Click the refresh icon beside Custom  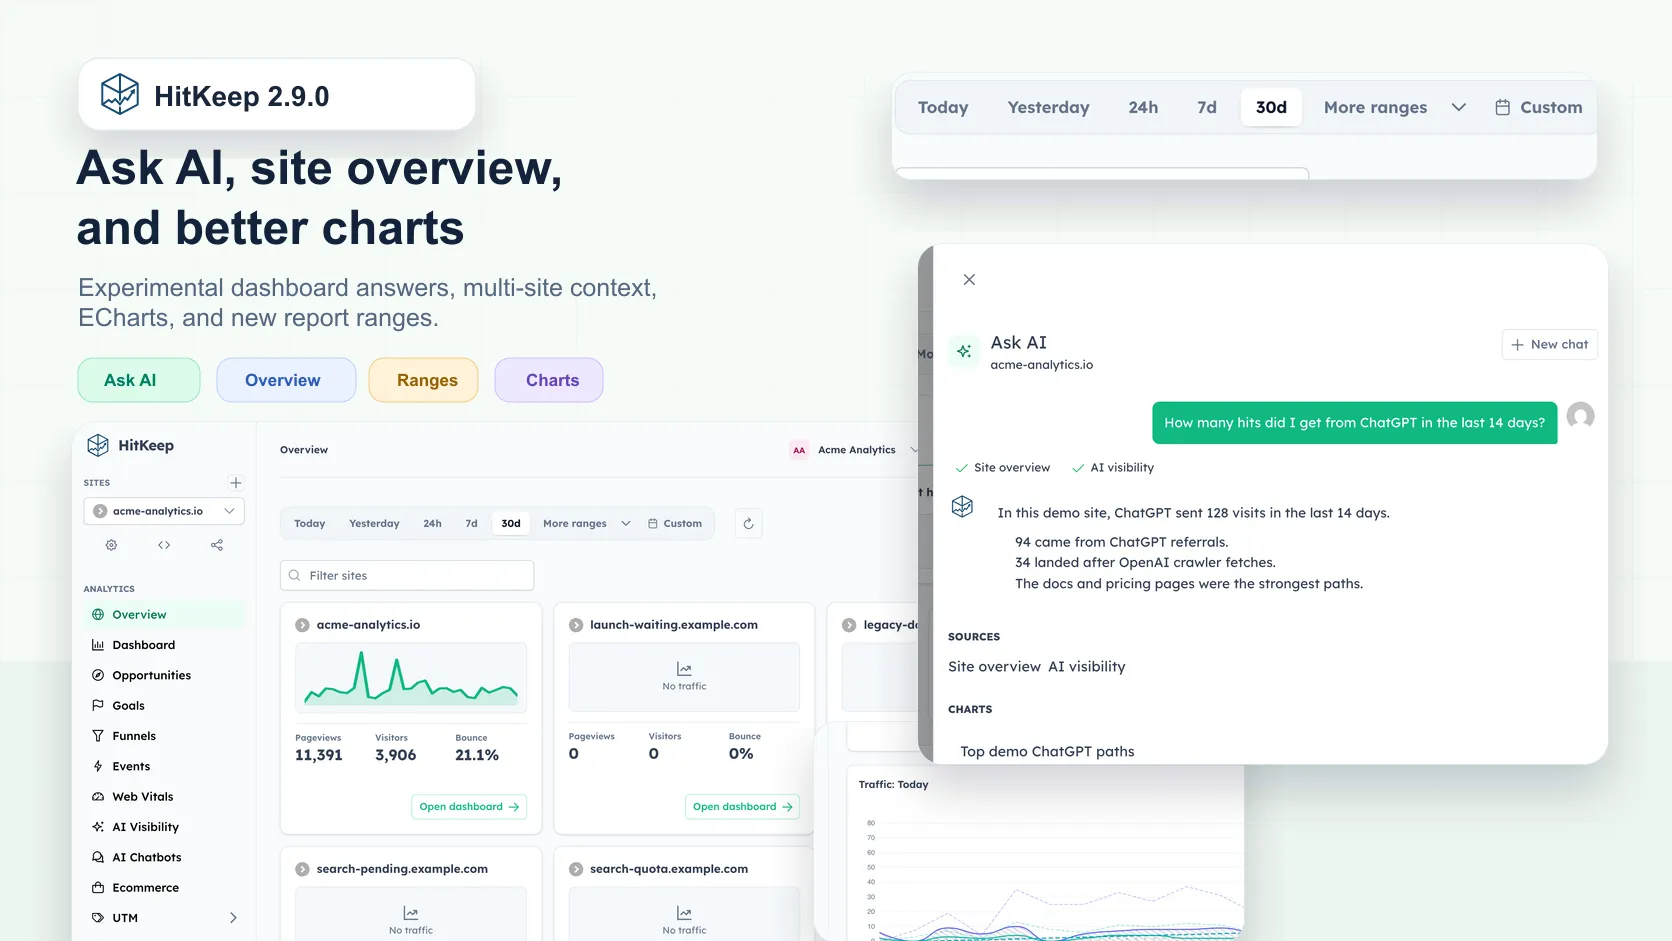pos(748,523)
